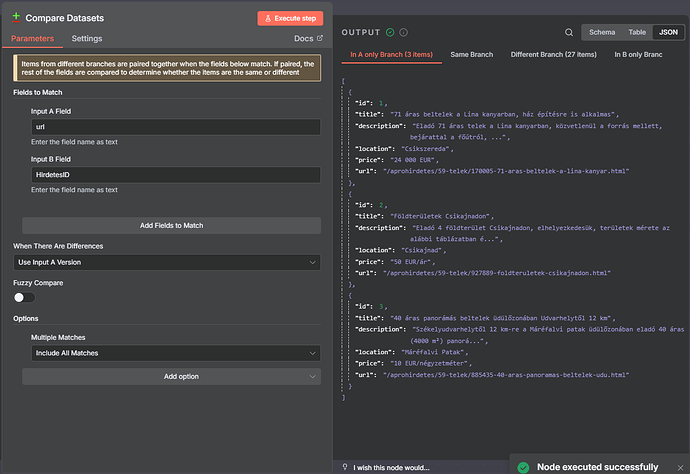Click the Input B Field text box
Screen dimensions: 690x474
click(176, 175)
